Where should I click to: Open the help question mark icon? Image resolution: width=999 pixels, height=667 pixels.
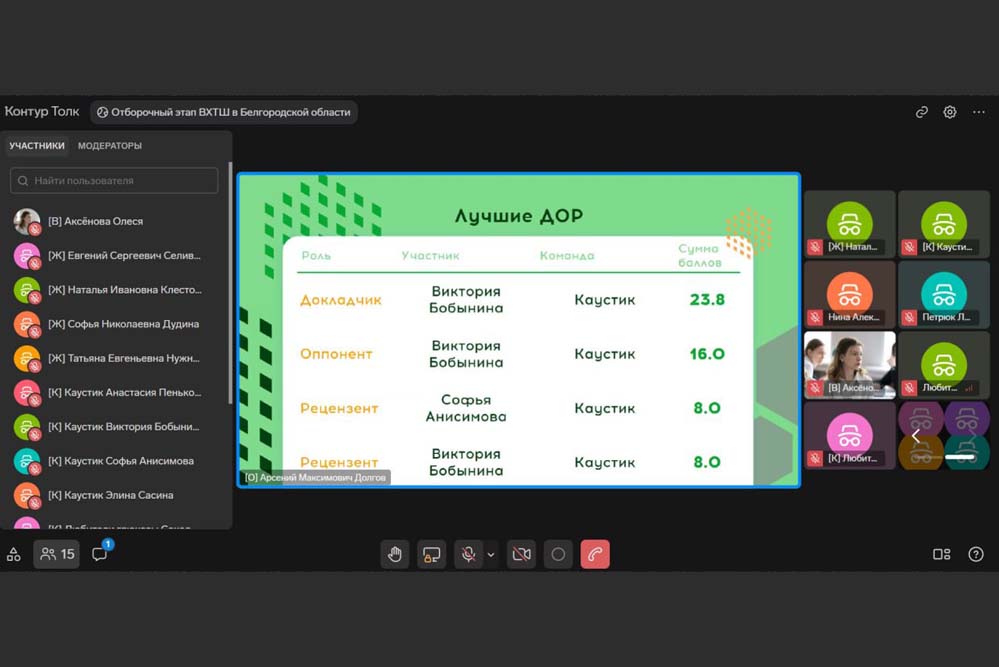pos(976,554)
